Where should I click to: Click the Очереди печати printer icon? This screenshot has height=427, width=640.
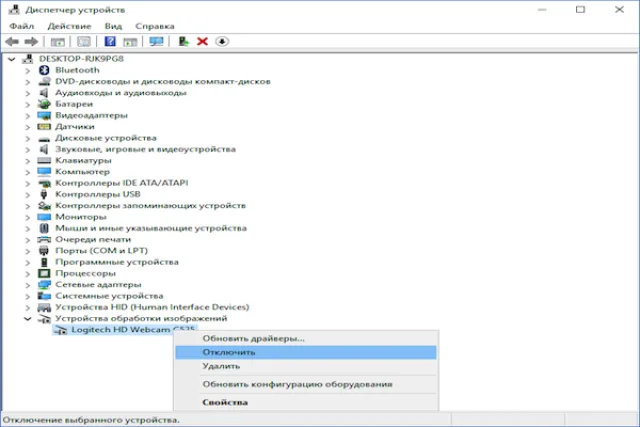point(44,240)
